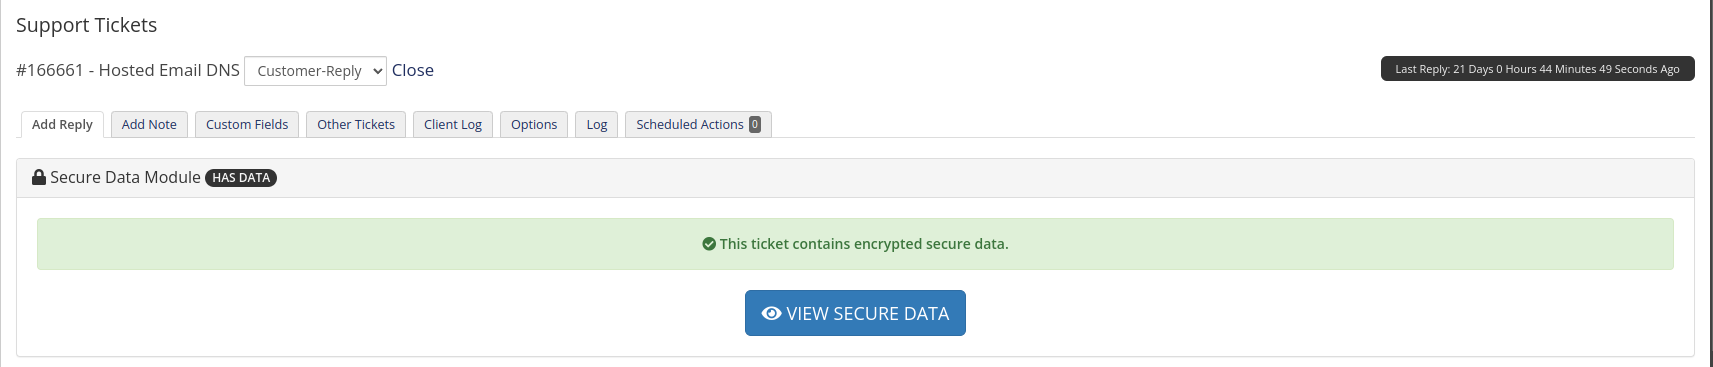This screenshot has width=1713, height=367.
Task: Open the Add Note tab
Action: pos(149,124)
